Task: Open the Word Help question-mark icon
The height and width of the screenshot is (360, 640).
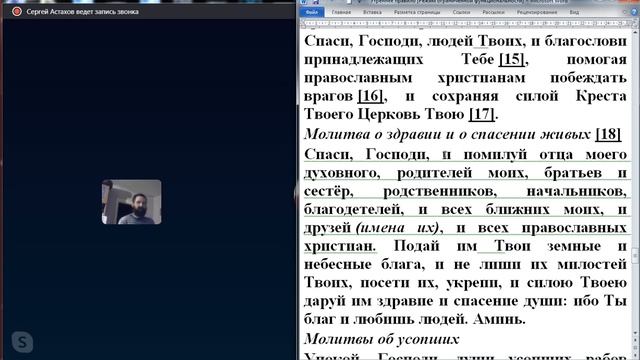Action: click(634, 12)
